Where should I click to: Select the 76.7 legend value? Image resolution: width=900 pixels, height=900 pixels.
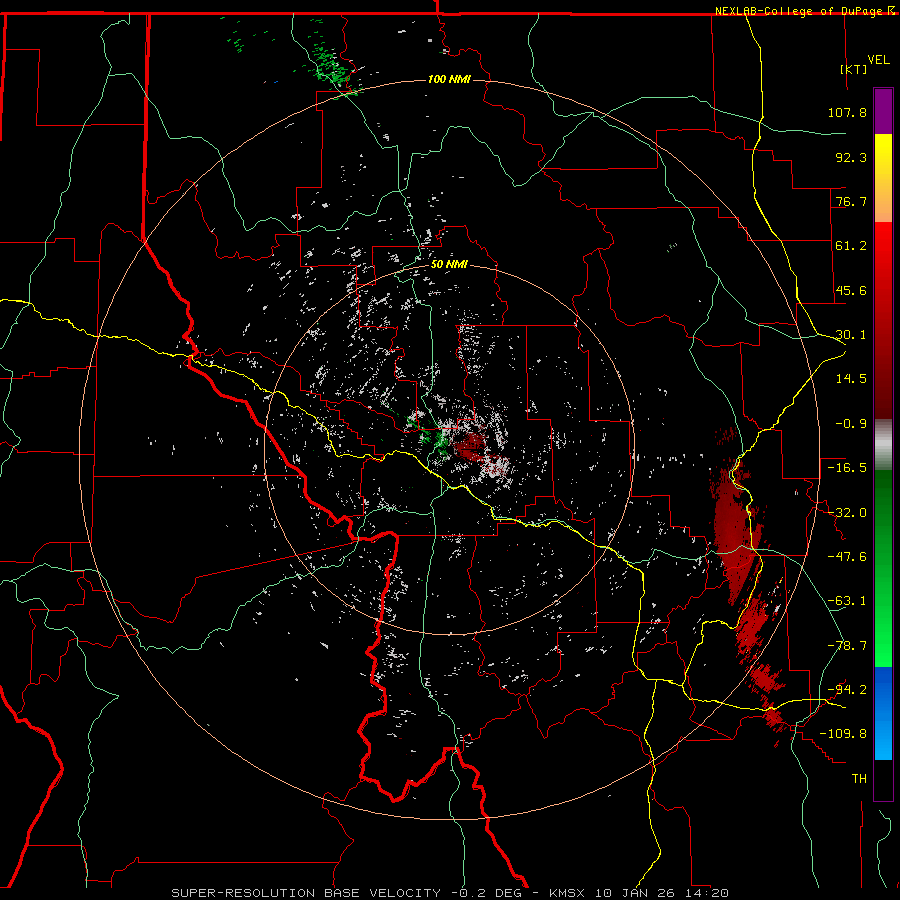(x=851, y=201)
